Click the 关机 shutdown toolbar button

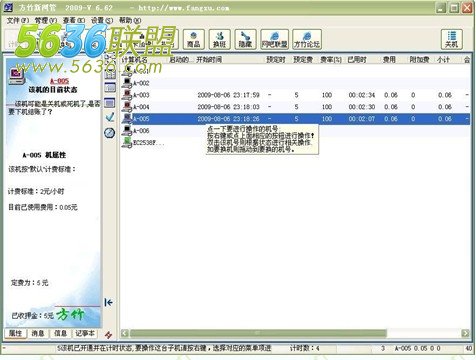[451, 39]
